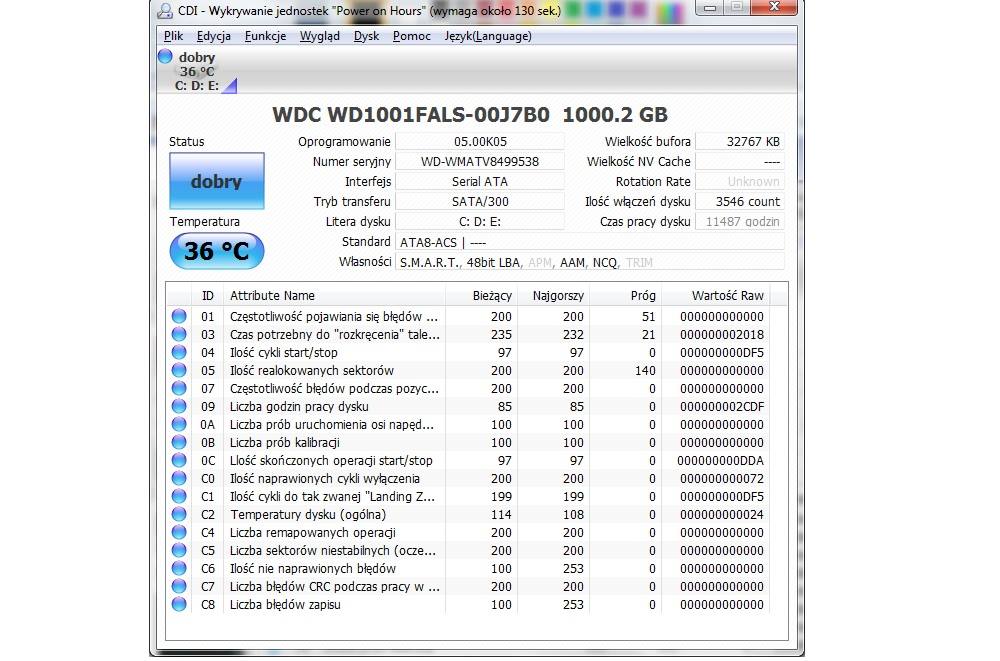The height and width of the screenshot is (661, 1000).
Task: Open the Dysk menu
Action: (x=366, y=36)
